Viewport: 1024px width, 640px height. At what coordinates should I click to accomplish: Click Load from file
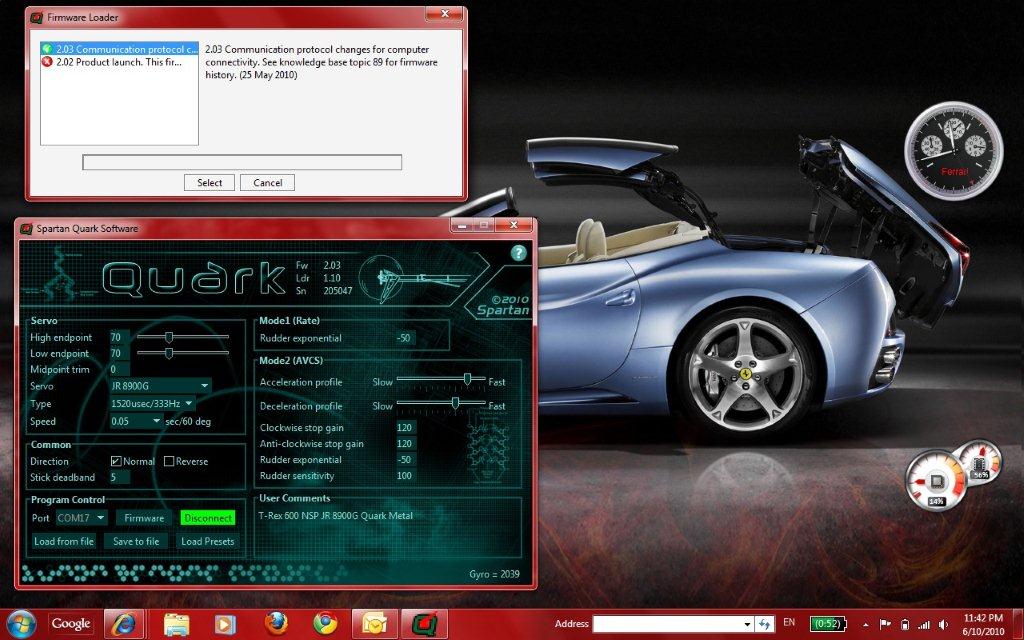click(64, 541)
